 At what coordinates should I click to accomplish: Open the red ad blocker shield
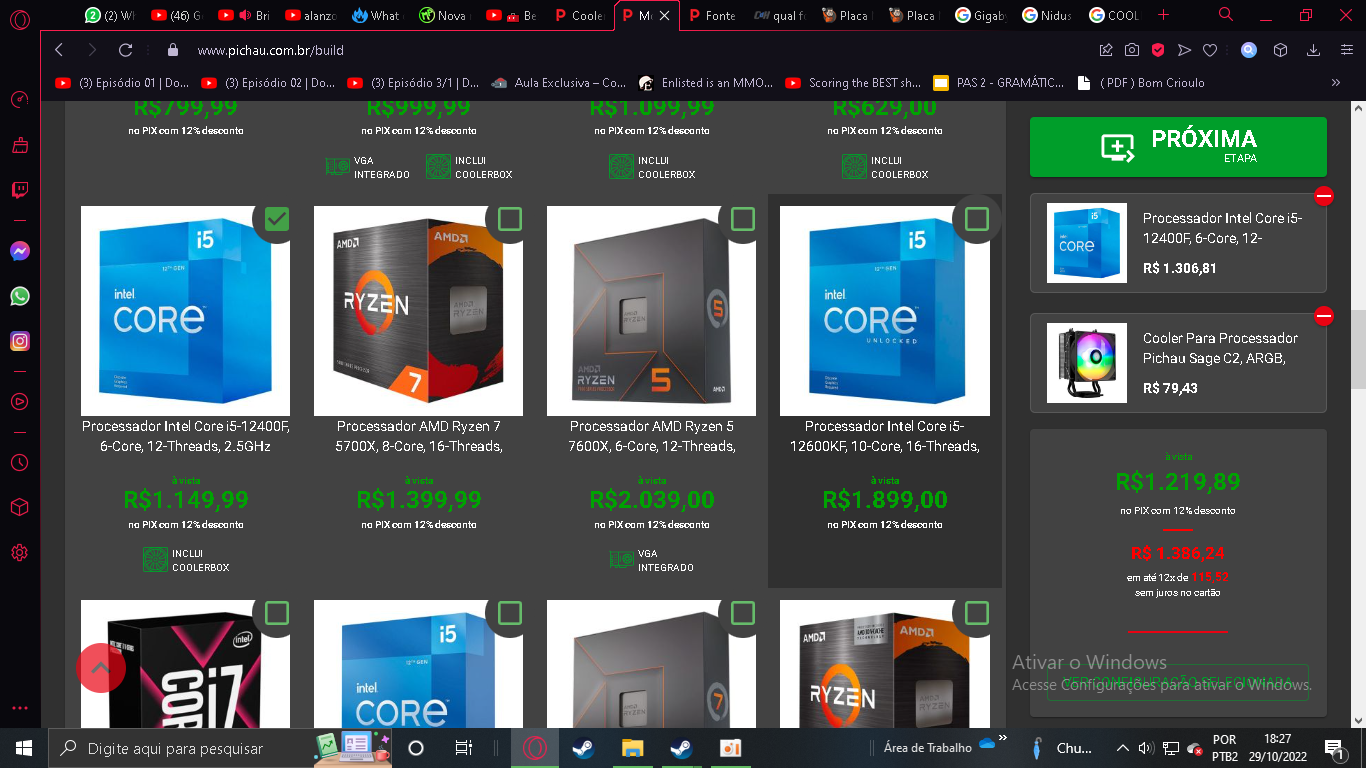(1158, 50)
